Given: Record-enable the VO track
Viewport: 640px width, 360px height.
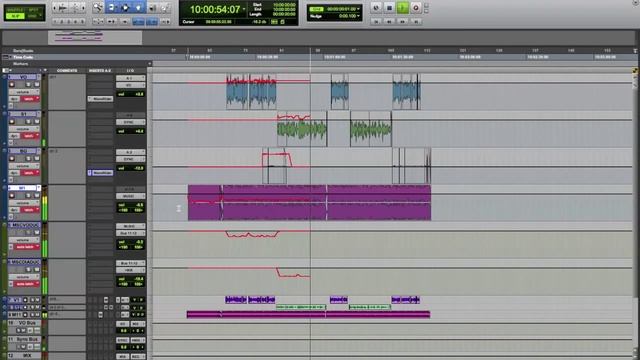Looking at the screenshot, I should 12,84.
